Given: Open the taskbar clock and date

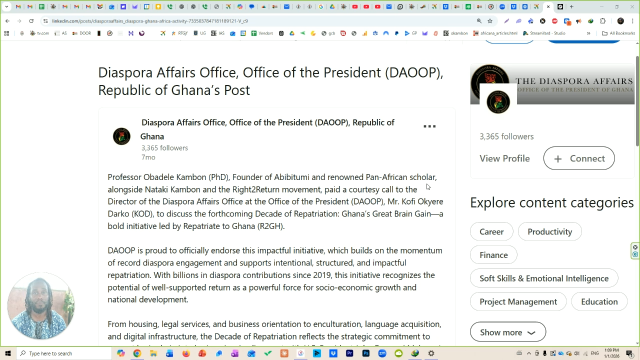Looking at the screenshot, I should coord(612,353).
